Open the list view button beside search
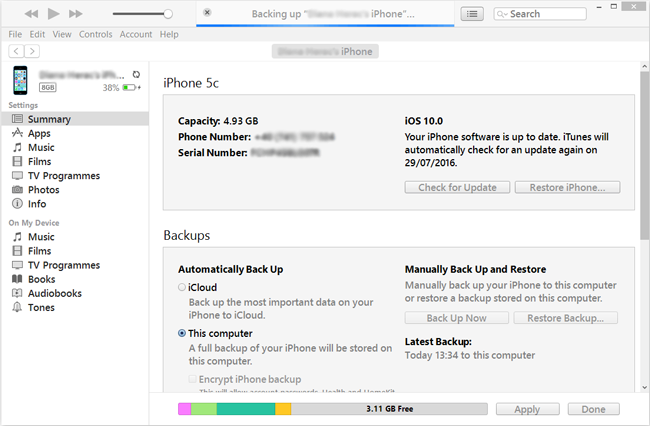Image resolution: width=650 pixels, height=426 pixels. [x=472, y=14]
